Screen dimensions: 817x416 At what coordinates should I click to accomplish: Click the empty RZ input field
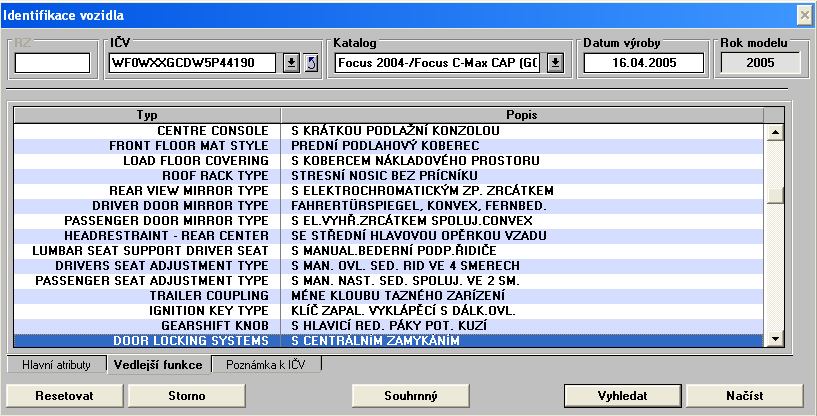(53, 64)
